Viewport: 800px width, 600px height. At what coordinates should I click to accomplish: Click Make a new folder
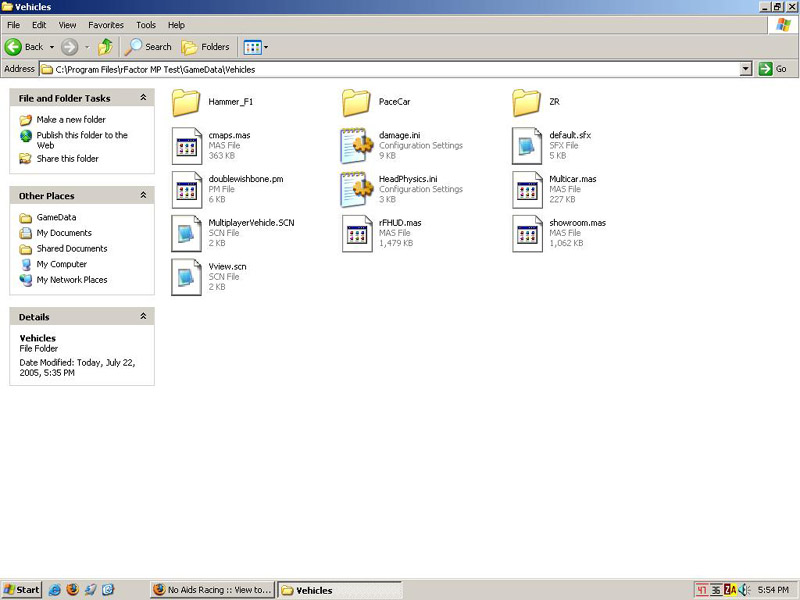click(71, 119)
